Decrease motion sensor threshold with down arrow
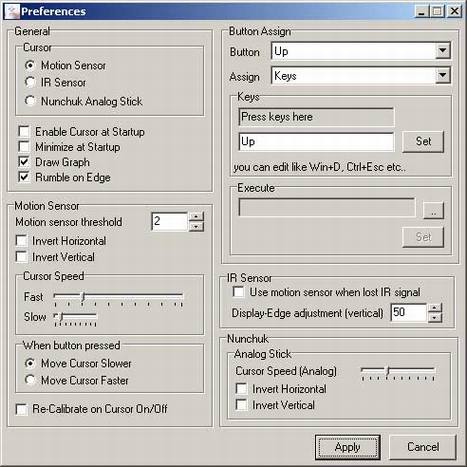Screen dimensions: 467x467 (196, 227)
